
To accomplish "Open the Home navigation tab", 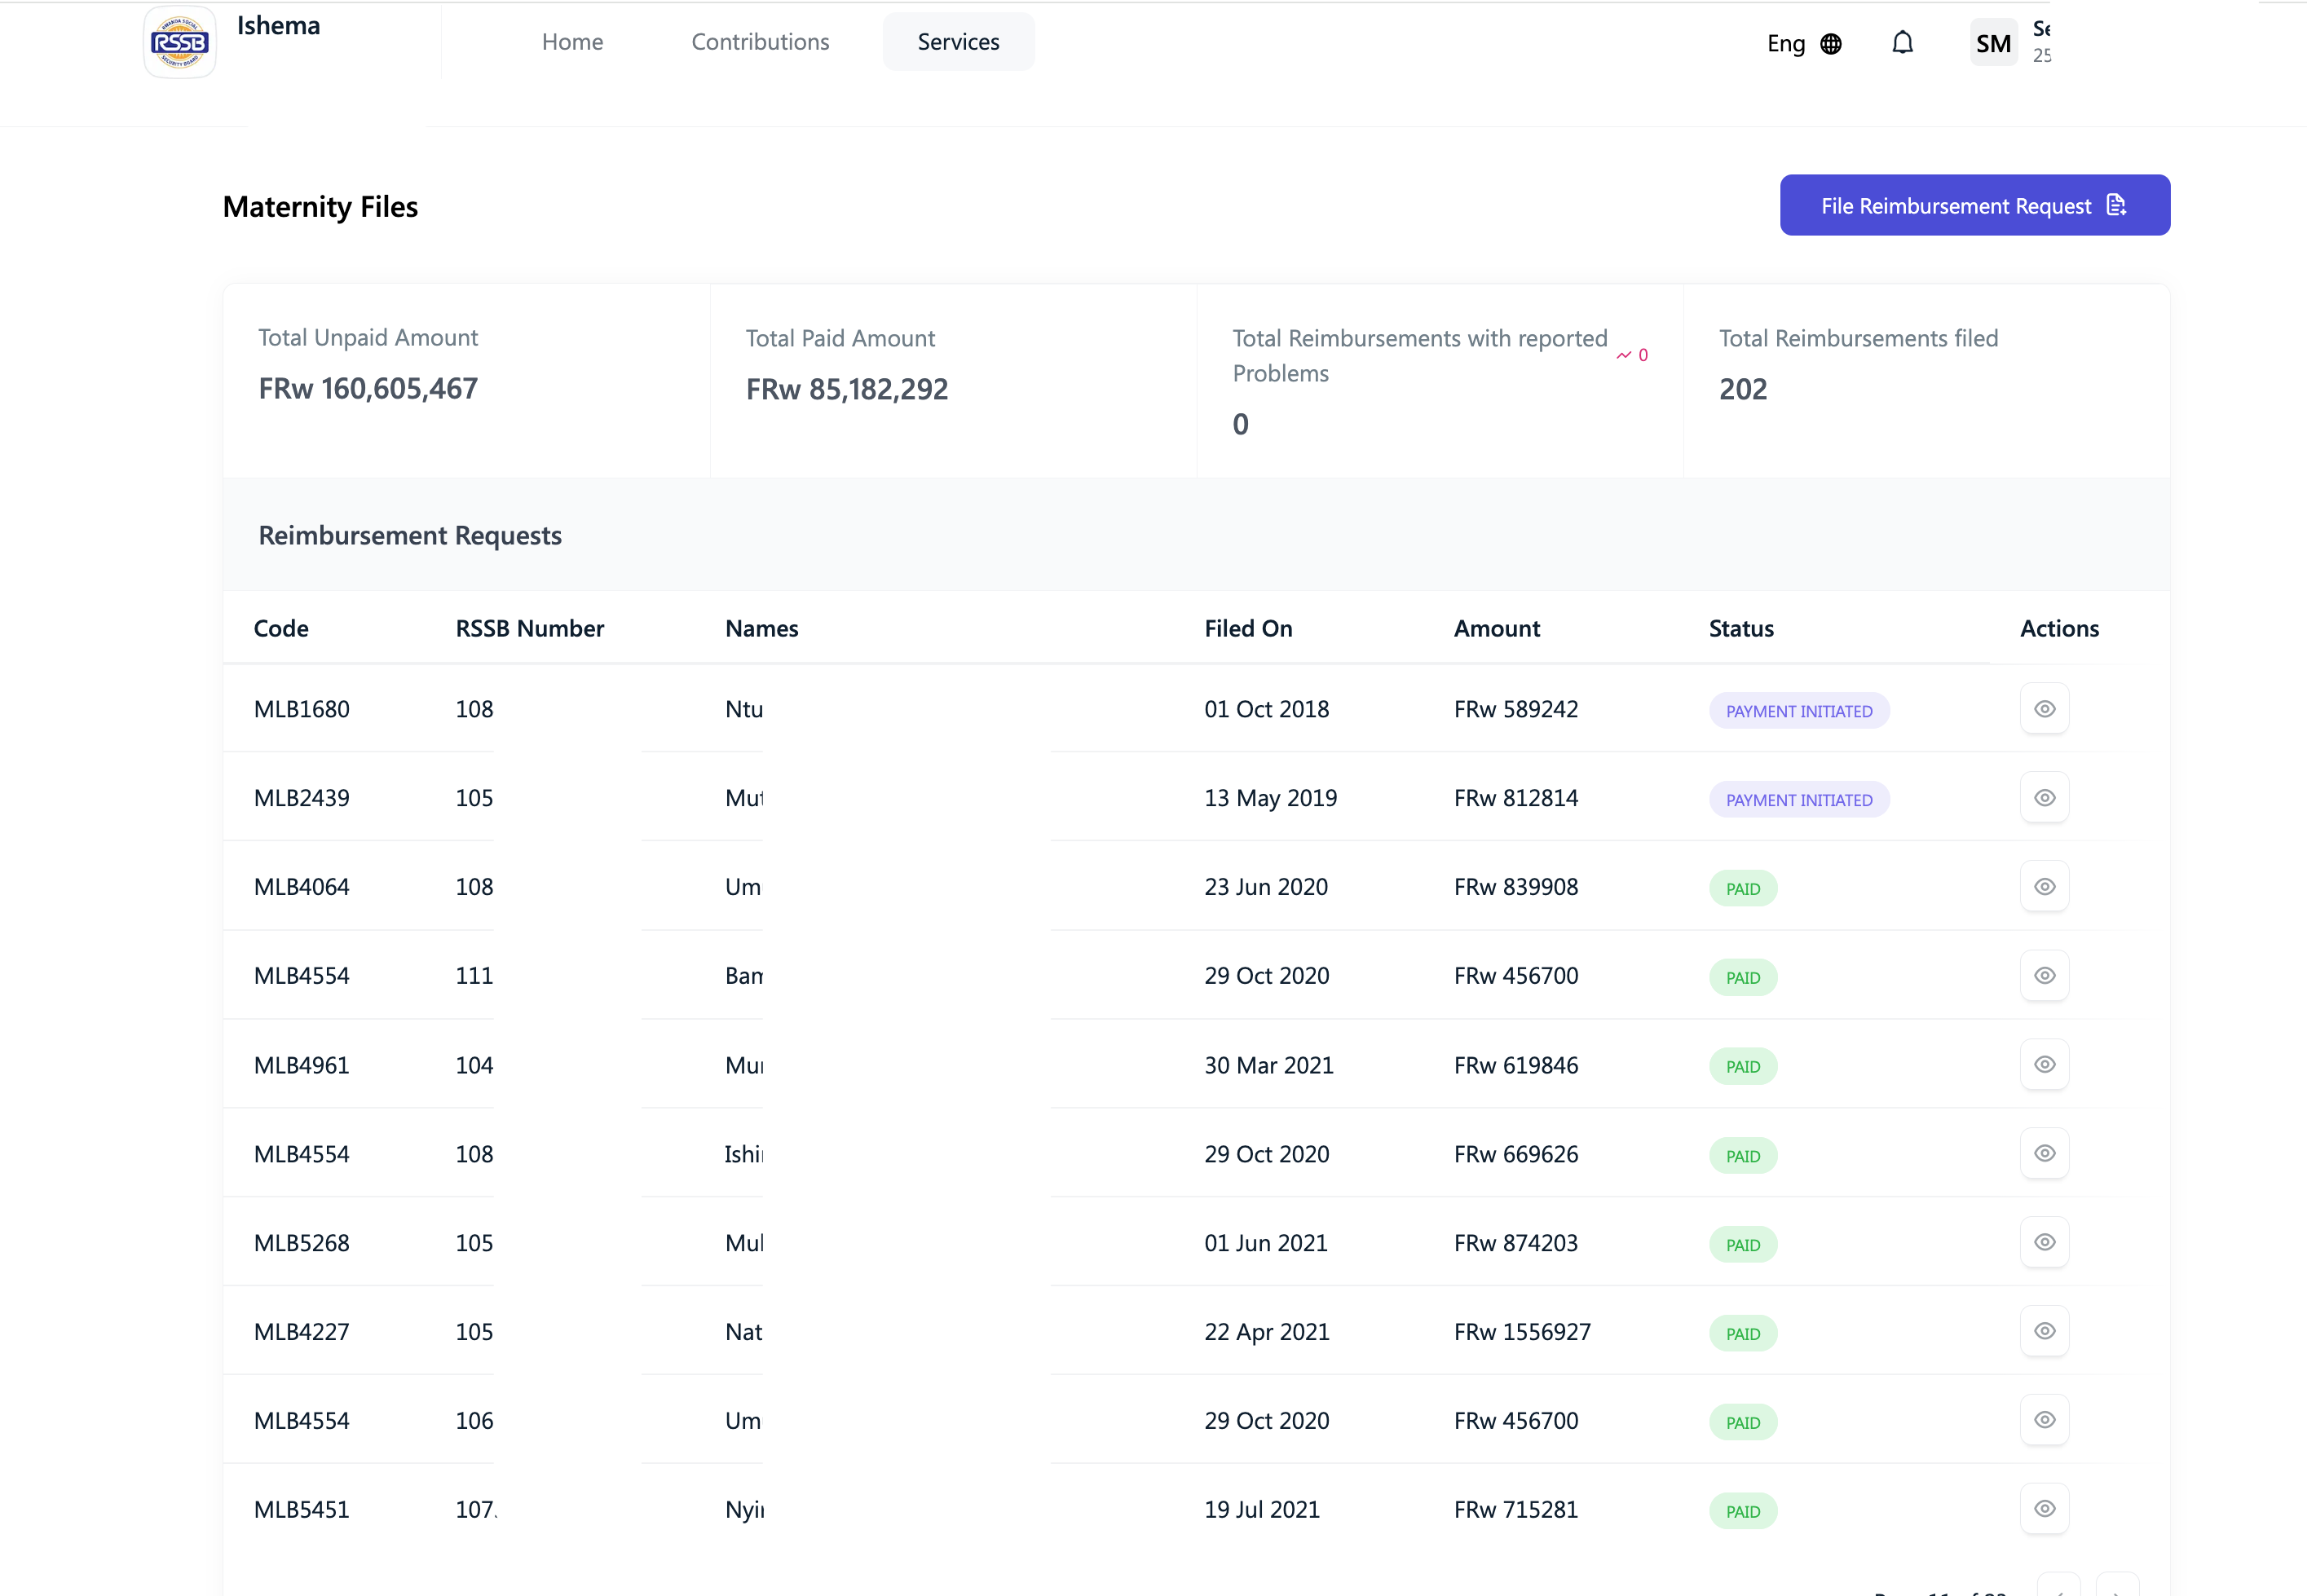I will tap(572, 42).
